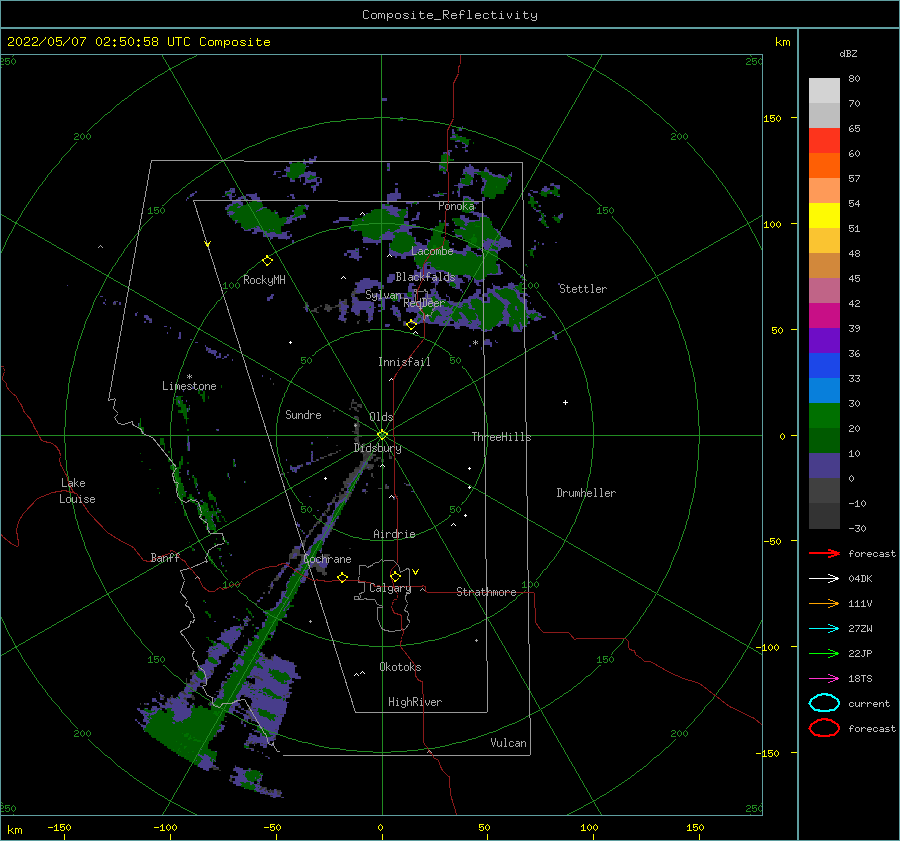This screenshot has height=841, width=900.
Task: Select the yellow 54 dBZ legend swatch
Action: coord(824,215)
